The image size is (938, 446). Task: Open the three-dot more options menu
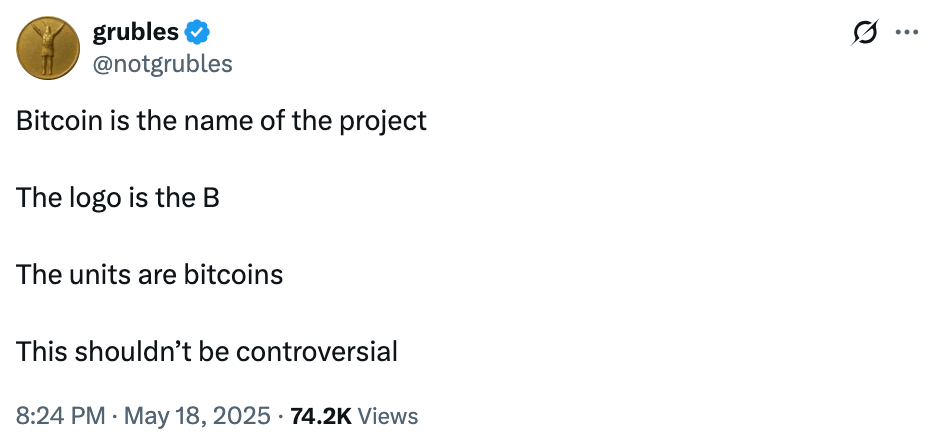(x=906, y=33)
